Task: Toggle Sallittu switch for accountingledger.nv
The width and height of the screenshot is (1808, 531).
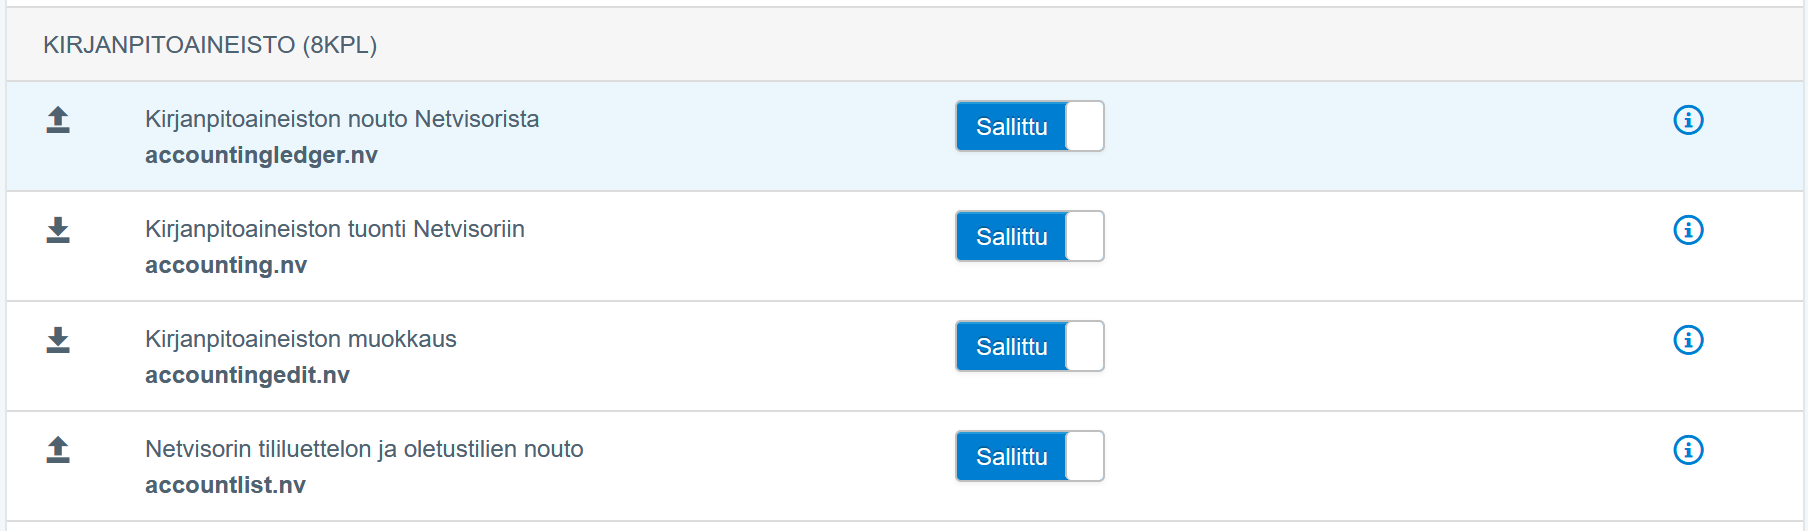Action: coord(1029,126)
